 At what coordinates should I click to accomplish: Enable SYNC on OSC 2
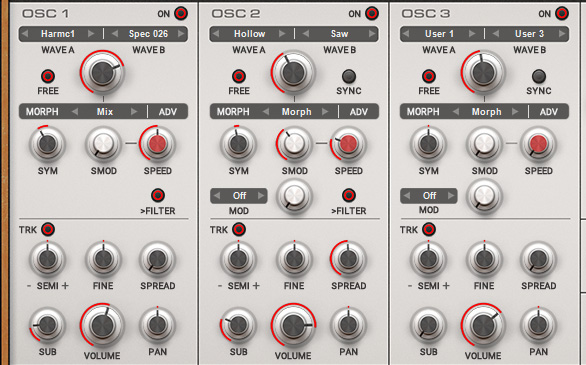[348, 76]
